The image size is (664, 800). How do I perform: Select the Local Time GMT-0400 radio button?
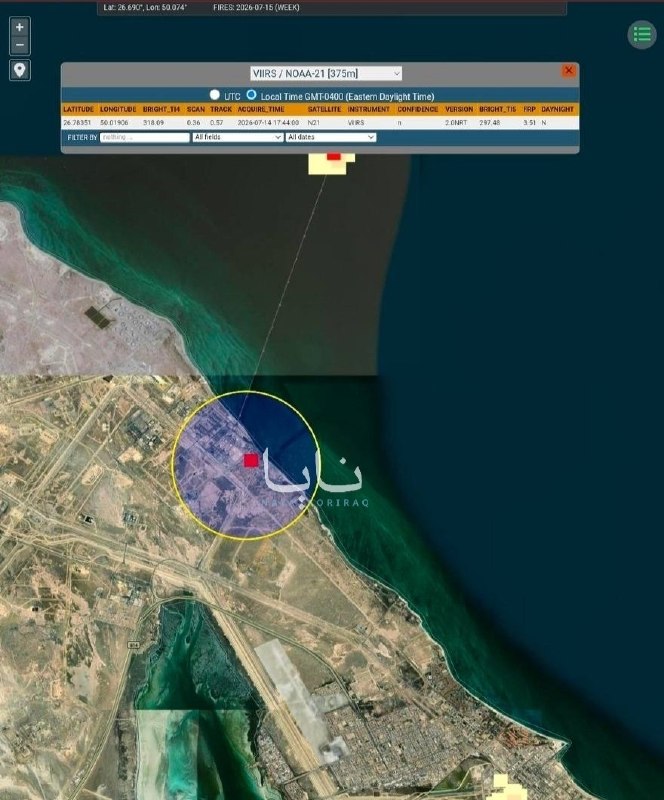click(x=251, y=95)
